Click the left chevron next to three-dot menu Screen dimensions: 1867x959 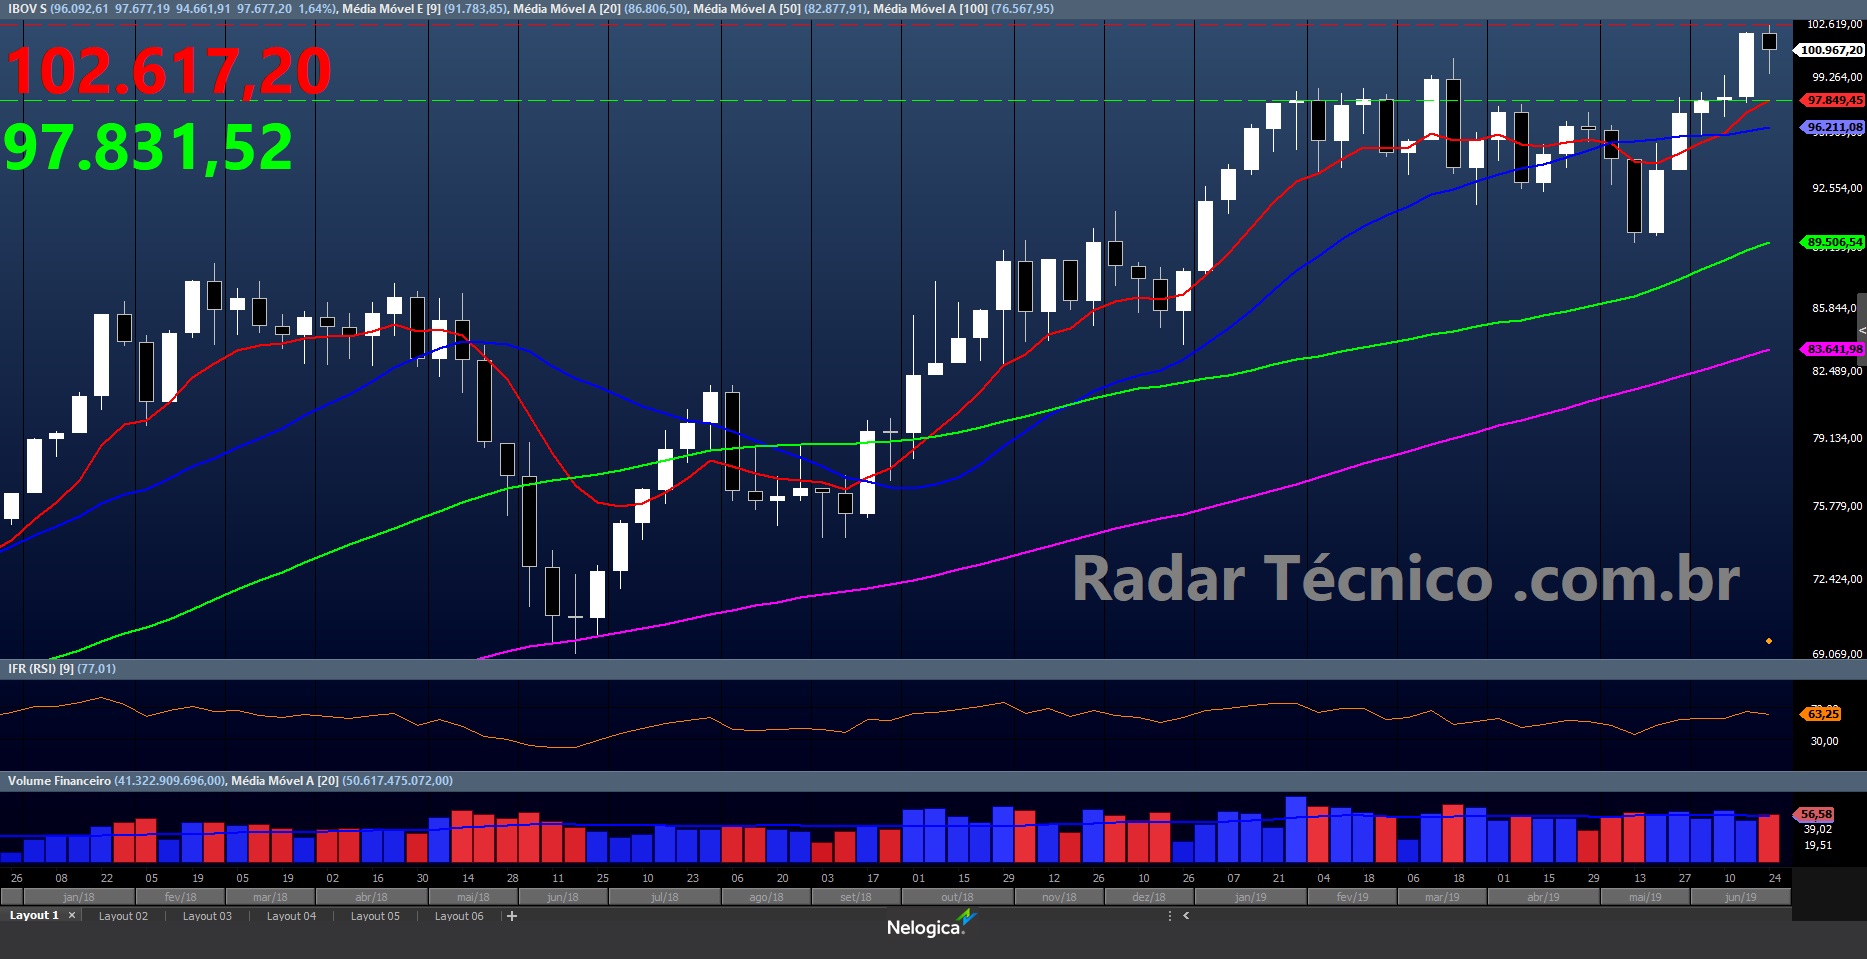click(1186, 916)
